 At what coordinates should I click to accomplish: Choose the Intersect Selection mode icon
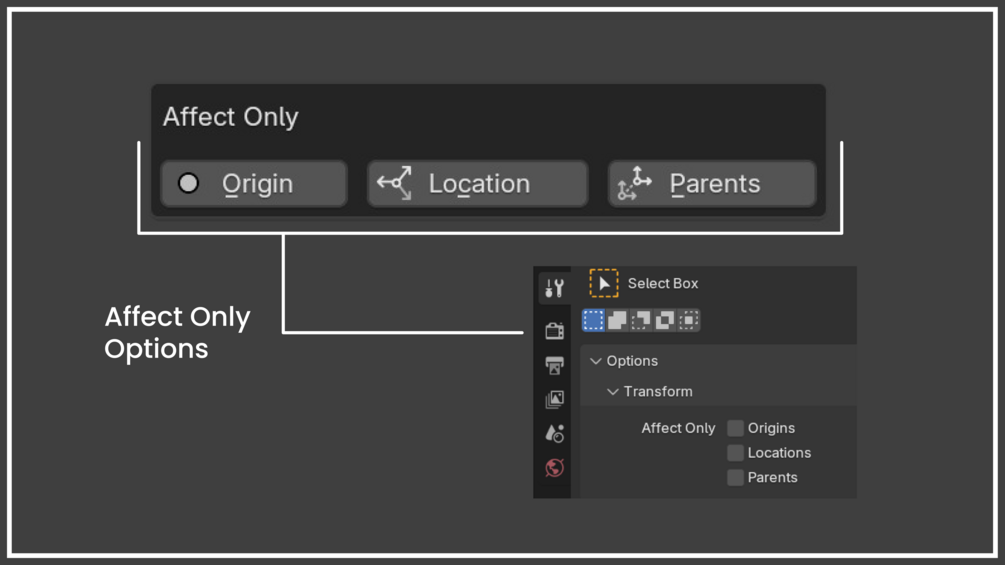(689, 320)
